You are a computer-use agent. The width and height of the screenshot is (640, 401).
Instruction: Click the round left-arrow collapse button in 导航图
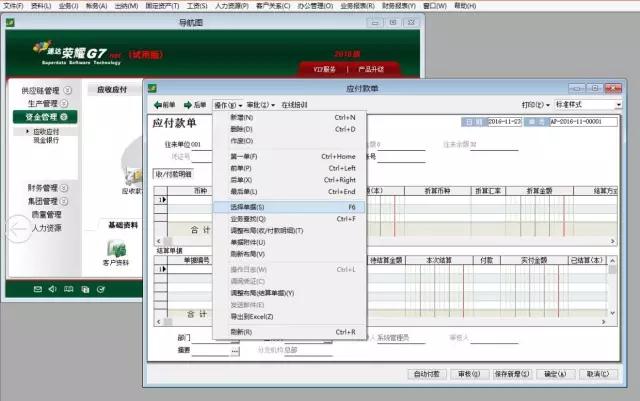(18, 229)
